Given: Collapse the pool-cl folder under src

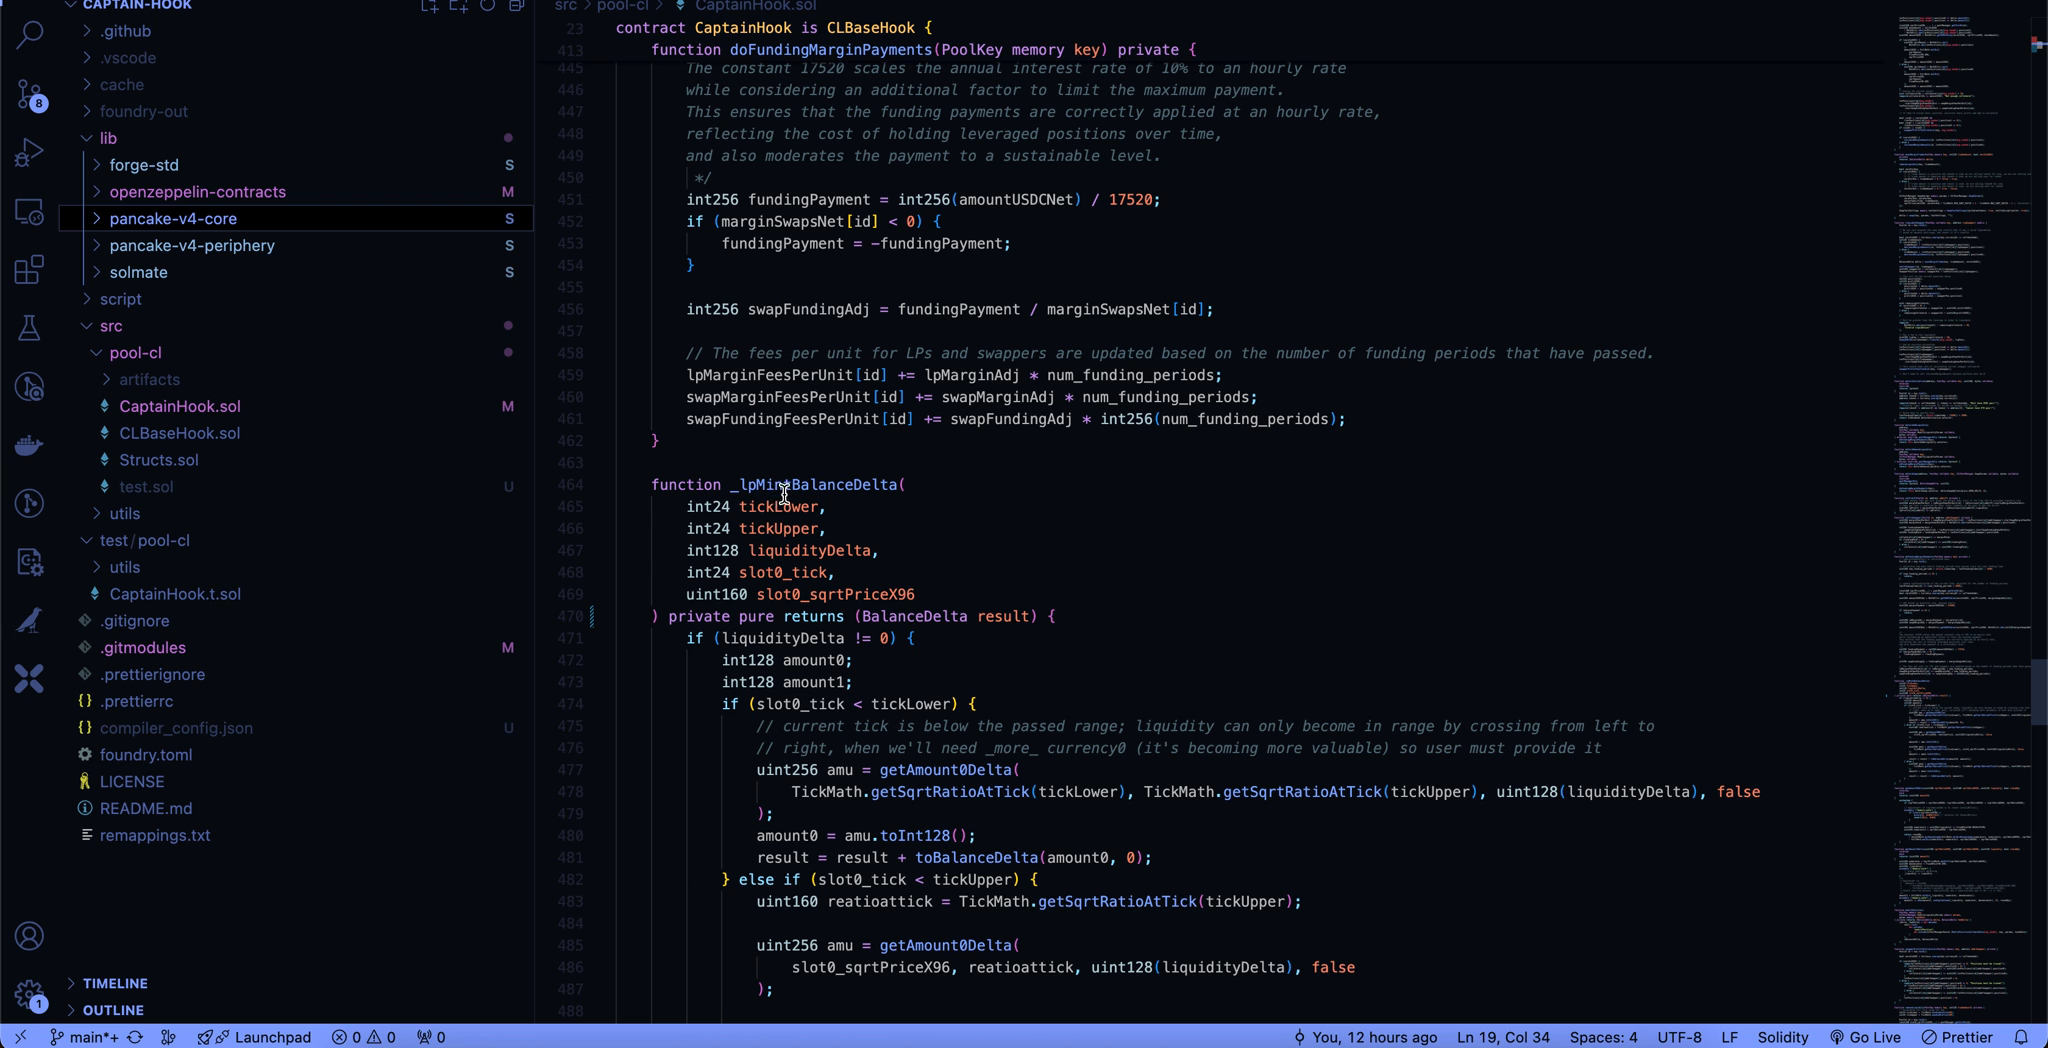Looking at the screenshot, I should point(296,352).
